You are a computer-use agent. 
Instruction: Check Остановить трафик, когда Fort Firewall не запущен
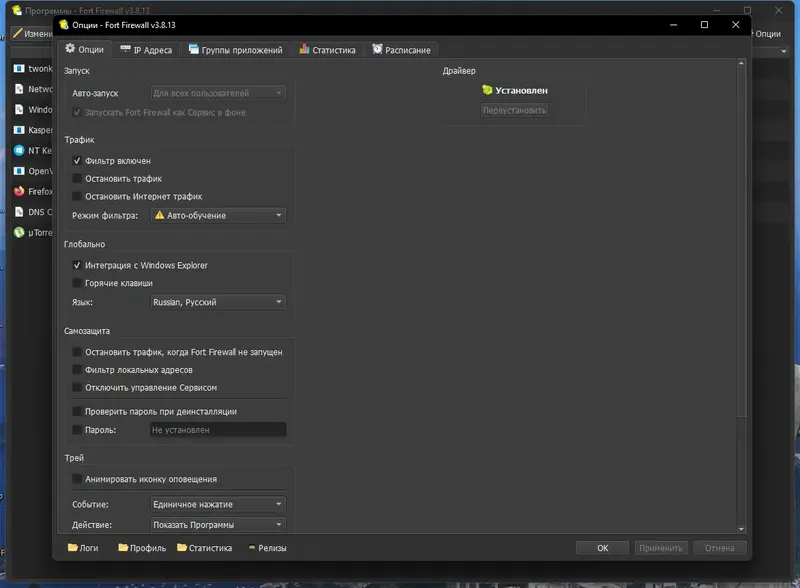[x=77, y=352]
